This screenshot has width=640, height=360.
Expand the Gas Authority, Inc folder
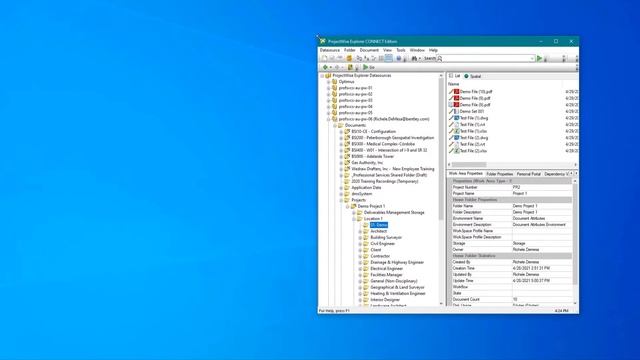(x=341, y=162)
